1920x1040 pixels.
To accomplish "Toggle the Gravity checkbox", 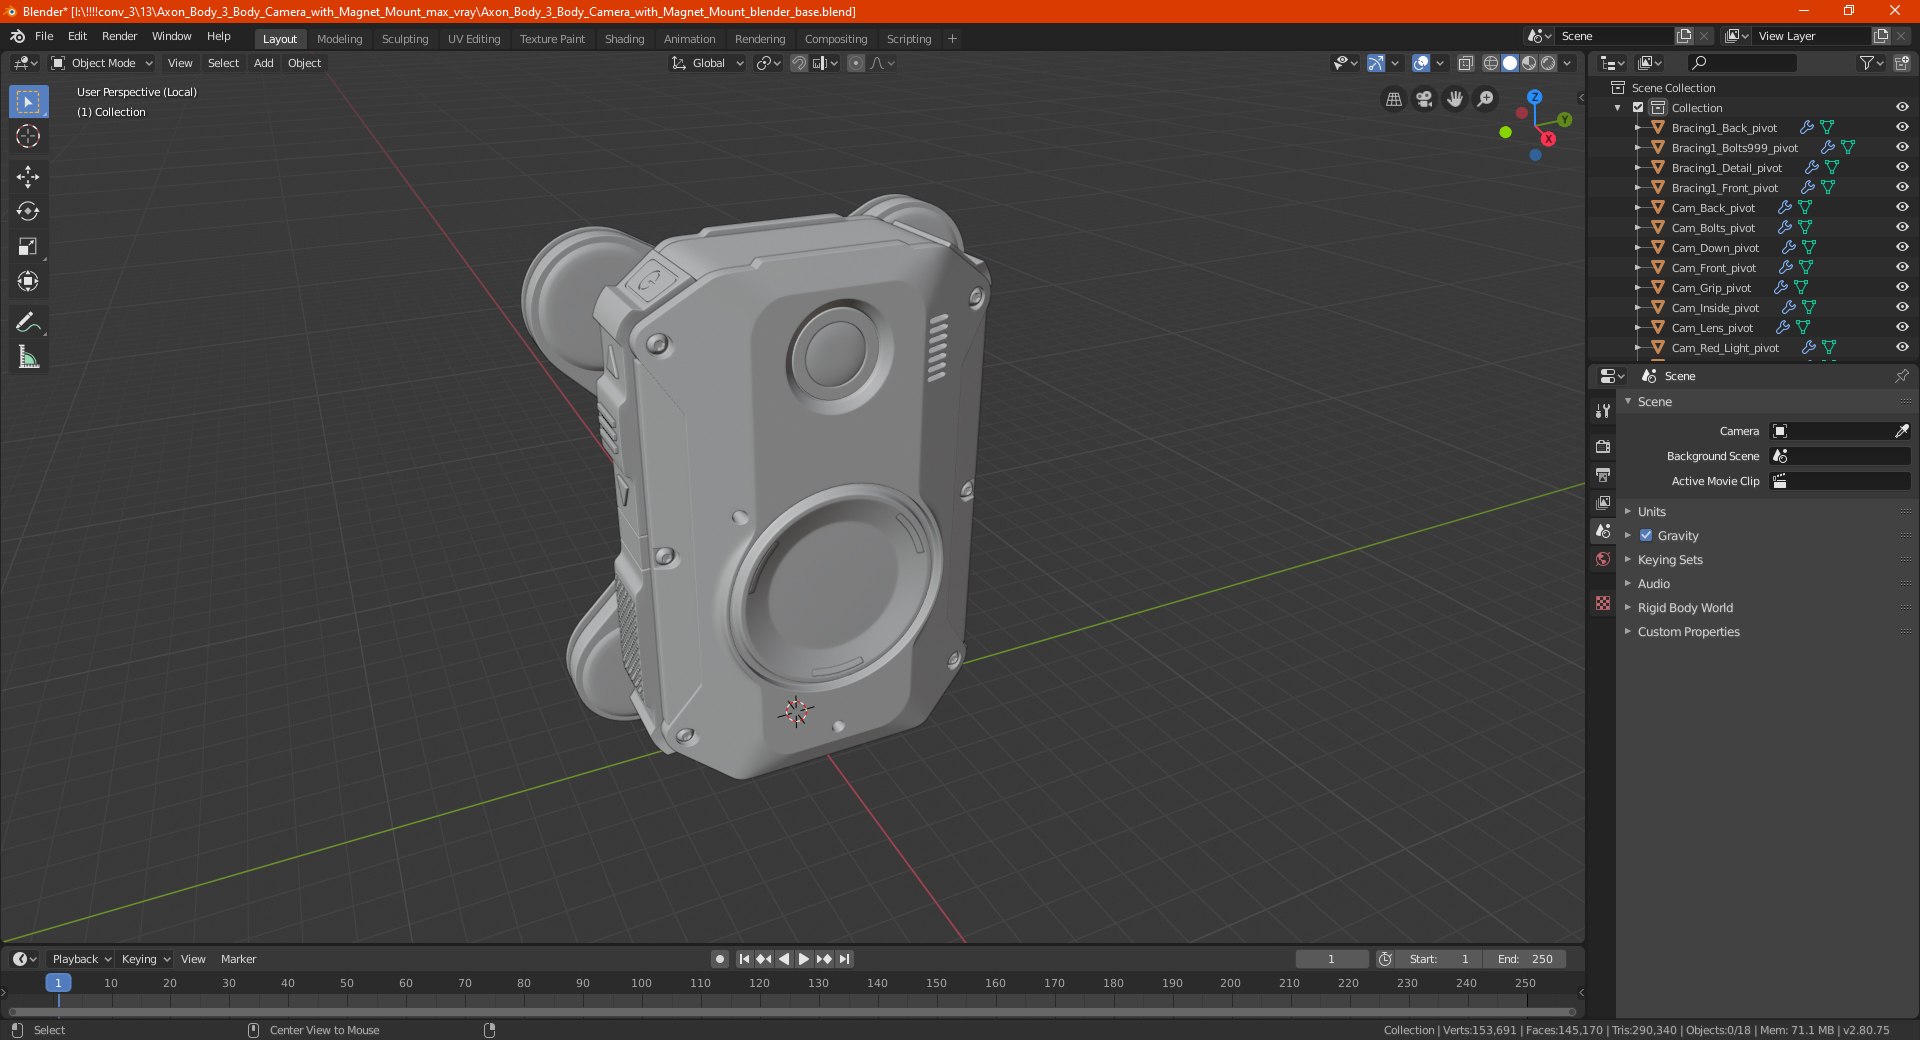I will (1646, 535).
